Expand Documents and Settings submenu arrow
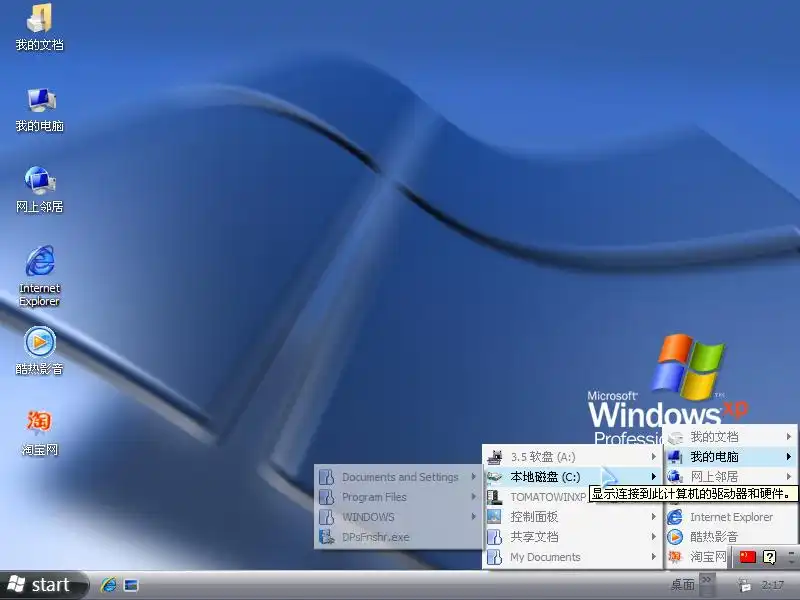The height and width of the screenshot is (600, 800). tap(473, 477)
